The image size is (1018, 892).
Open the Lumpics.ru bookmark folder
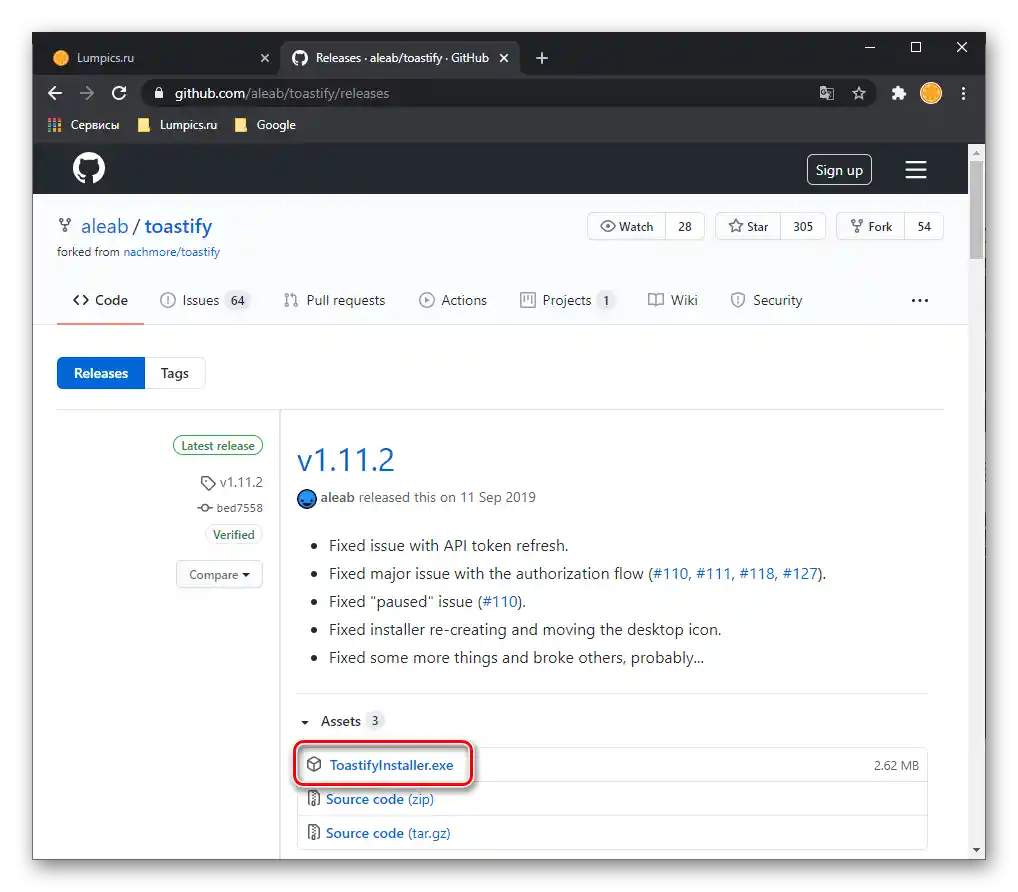(x=177, y=125)
